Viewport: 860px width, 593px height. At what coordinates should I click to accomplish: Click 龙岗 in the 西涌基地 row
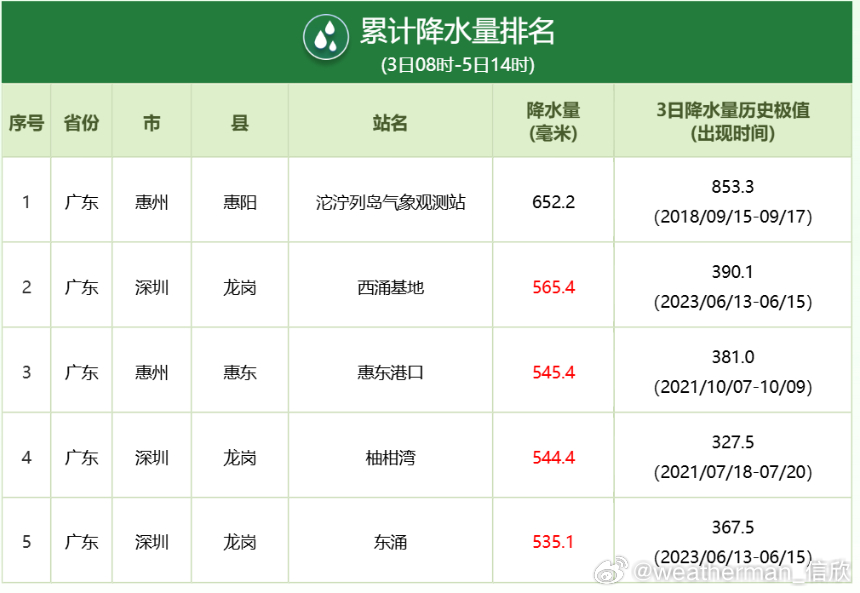pyautogui.click(x=240, y=287)
